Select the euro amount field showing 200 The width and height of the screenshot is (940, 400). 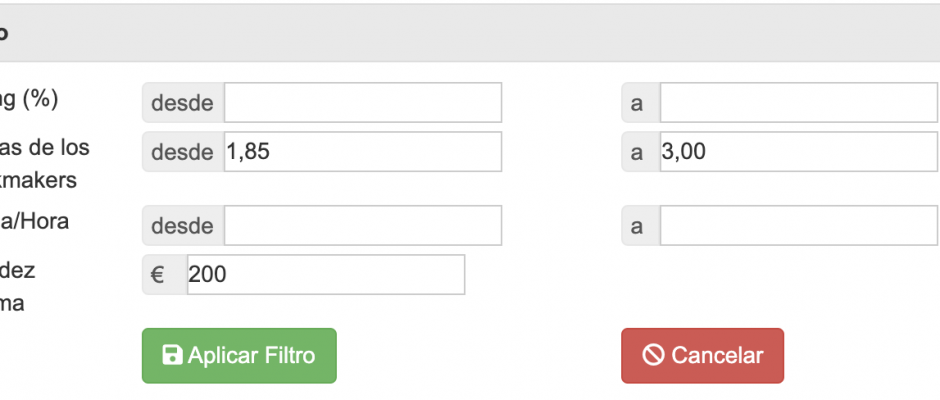(326, 275)
